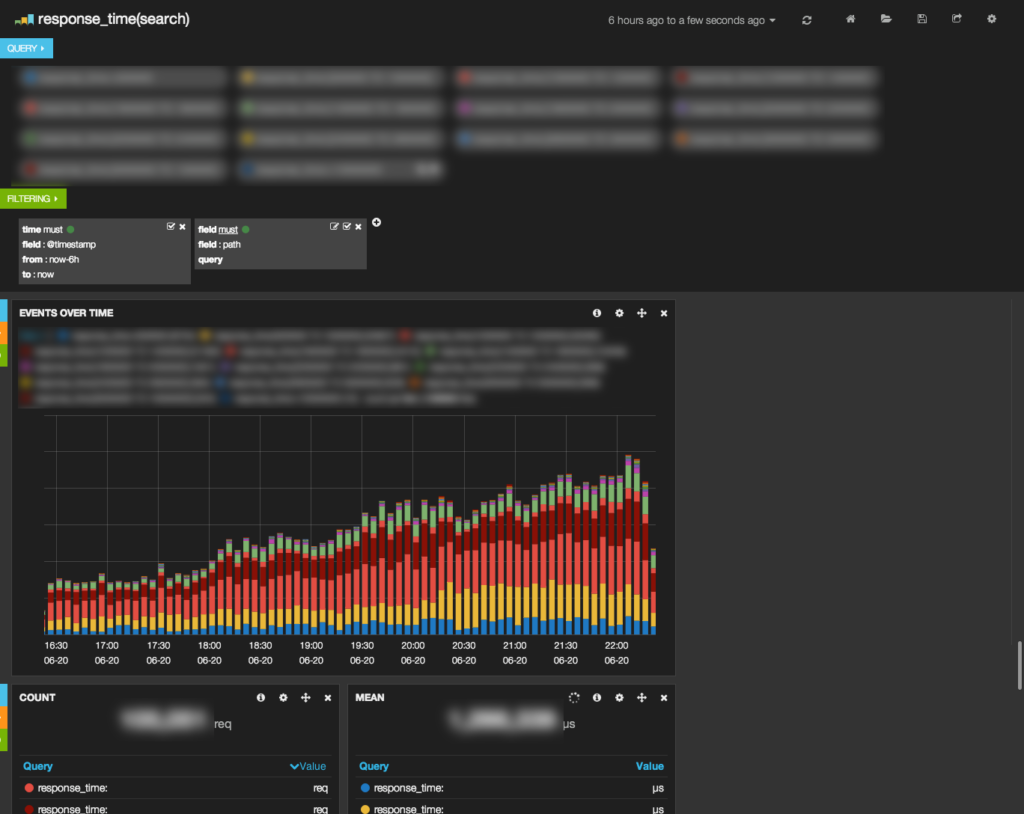
Task: Add a new filter with the plus icon
Action: pyautogui.click(x=377, y=222)
